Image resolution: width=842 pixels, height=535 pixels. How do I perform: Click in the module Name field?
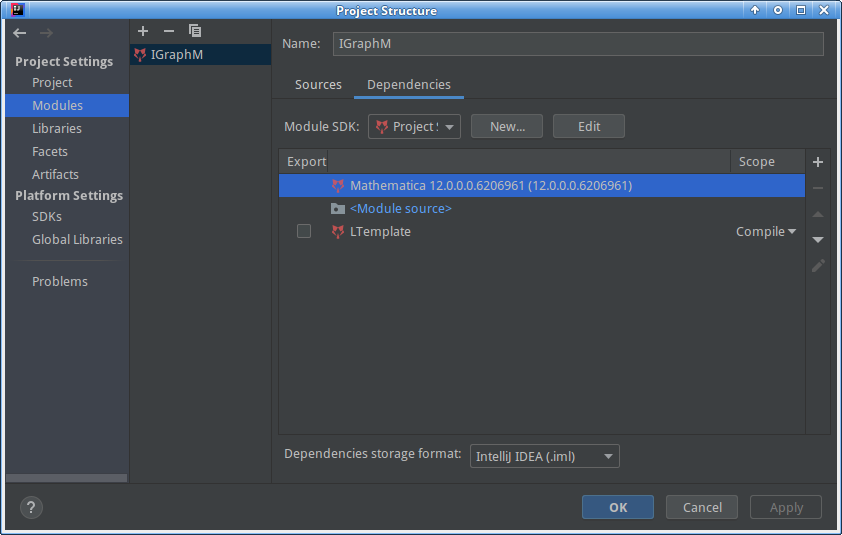click(x=577, y=44)
